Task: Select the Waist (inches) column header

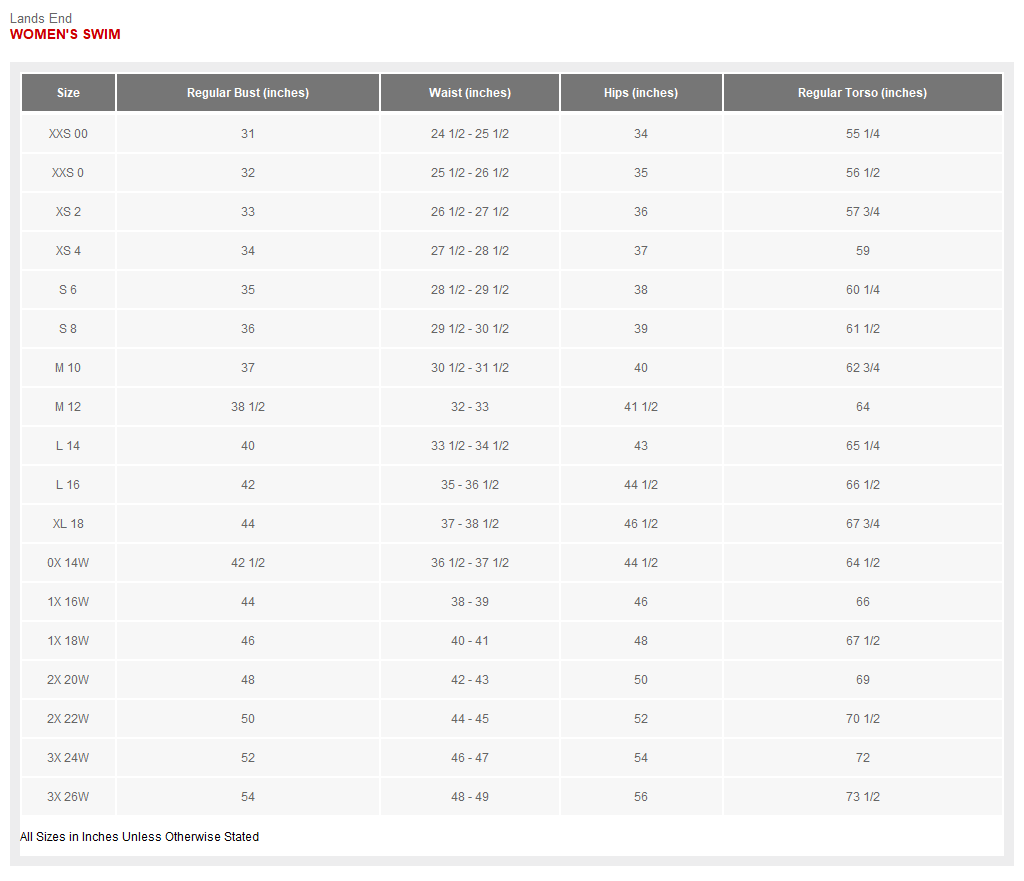Action: point(470,93)
